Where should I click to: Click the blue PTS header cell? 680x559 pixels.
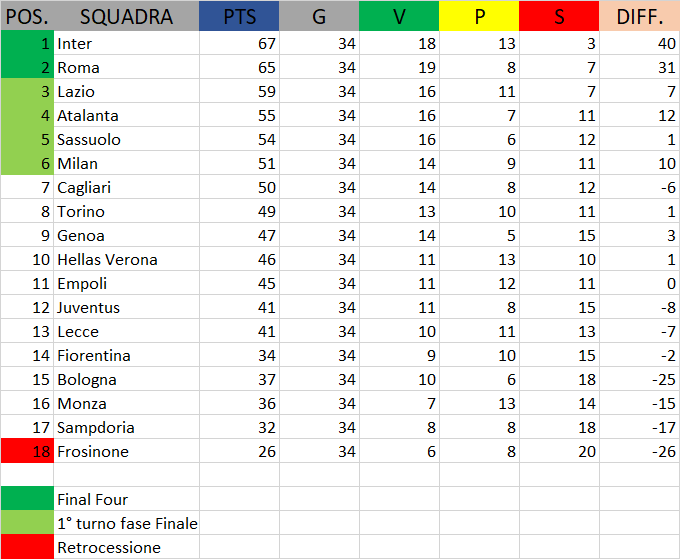pos(239,17)
